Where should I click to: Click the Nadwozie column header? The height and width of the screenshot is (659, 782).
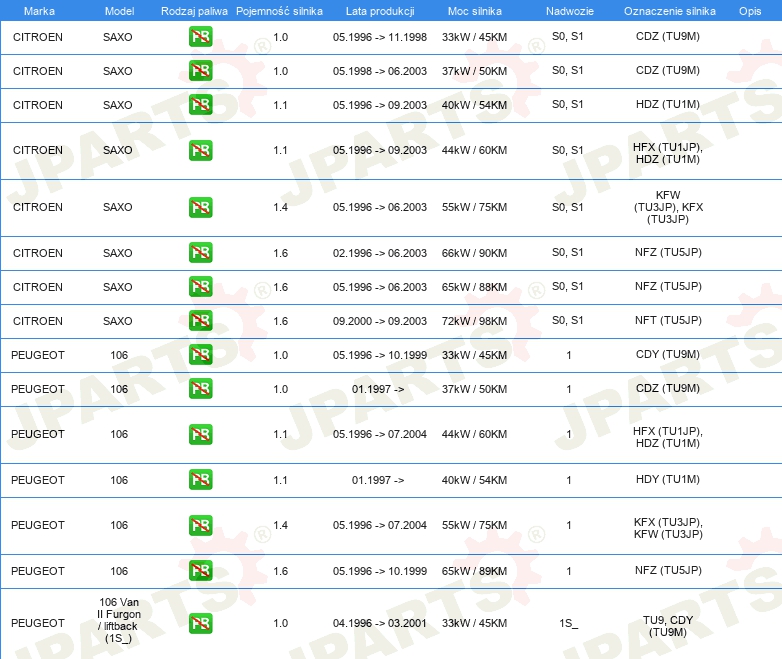point(570,11)
